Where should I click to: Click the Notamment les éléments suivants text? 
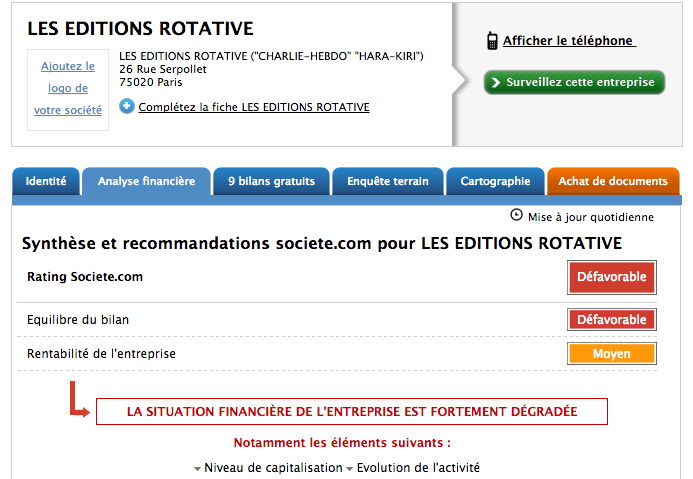pyautogui.click(x=342, y=443)
